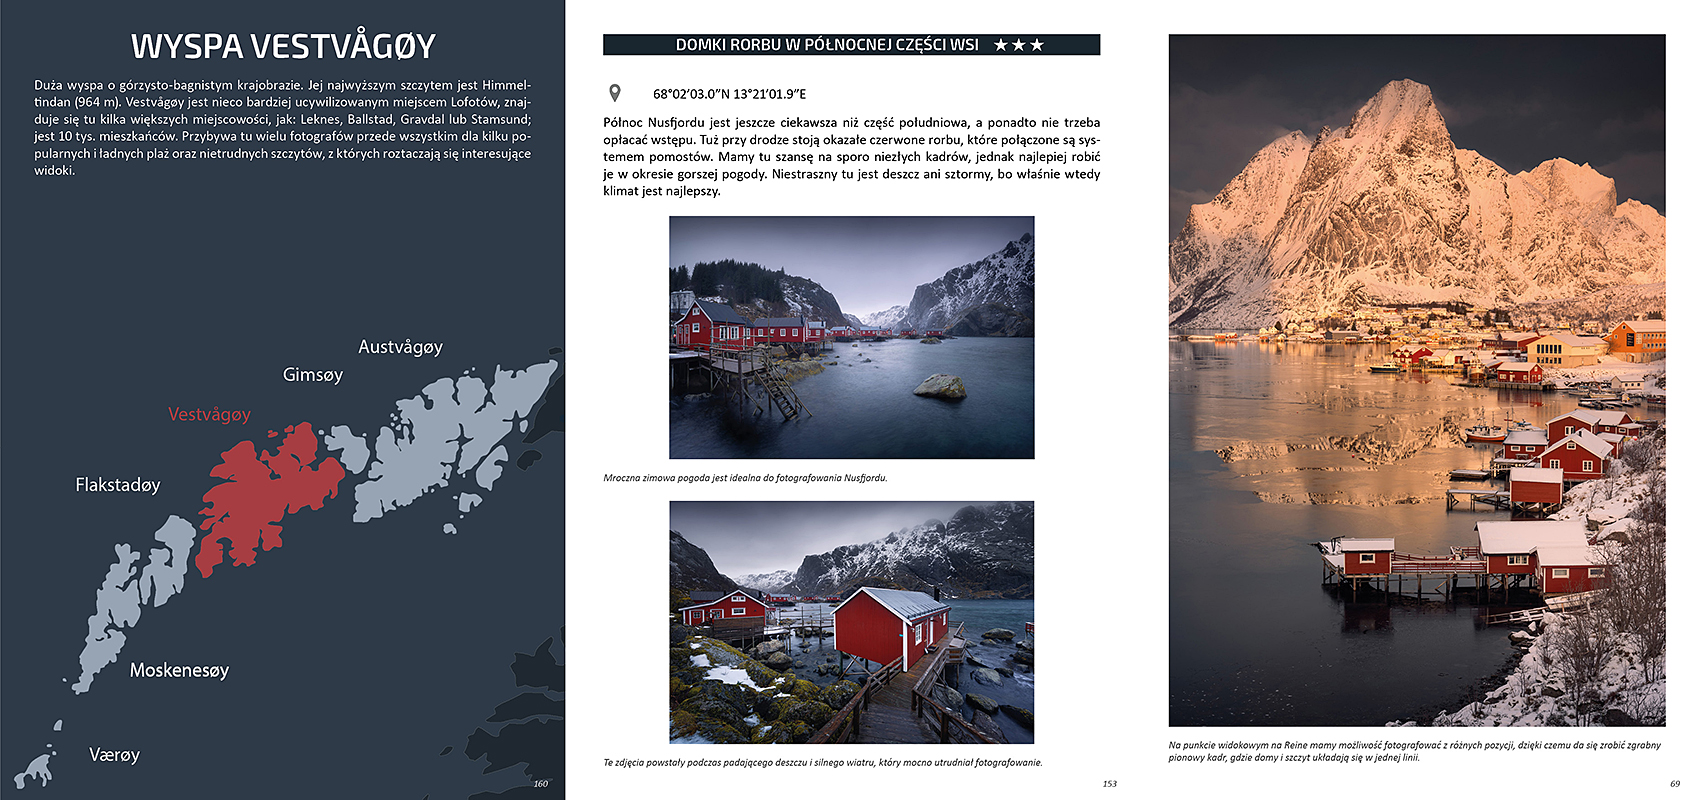Click the WYSPA VESTVÅGØY page title
The width and height of the screenshot is (1700, 800).
283,46
